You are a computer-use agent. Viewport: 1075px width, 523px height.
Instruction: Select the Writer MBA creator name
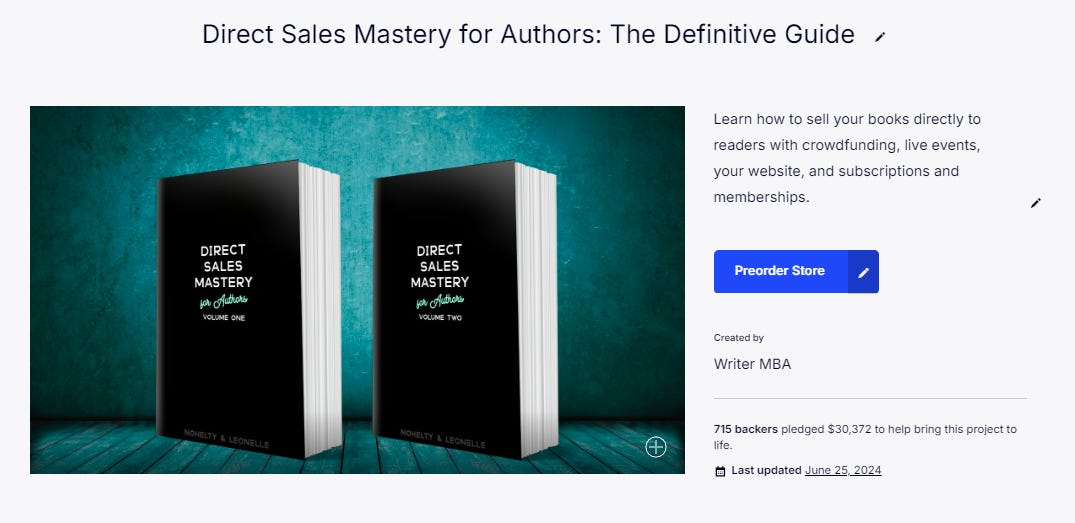752,364
